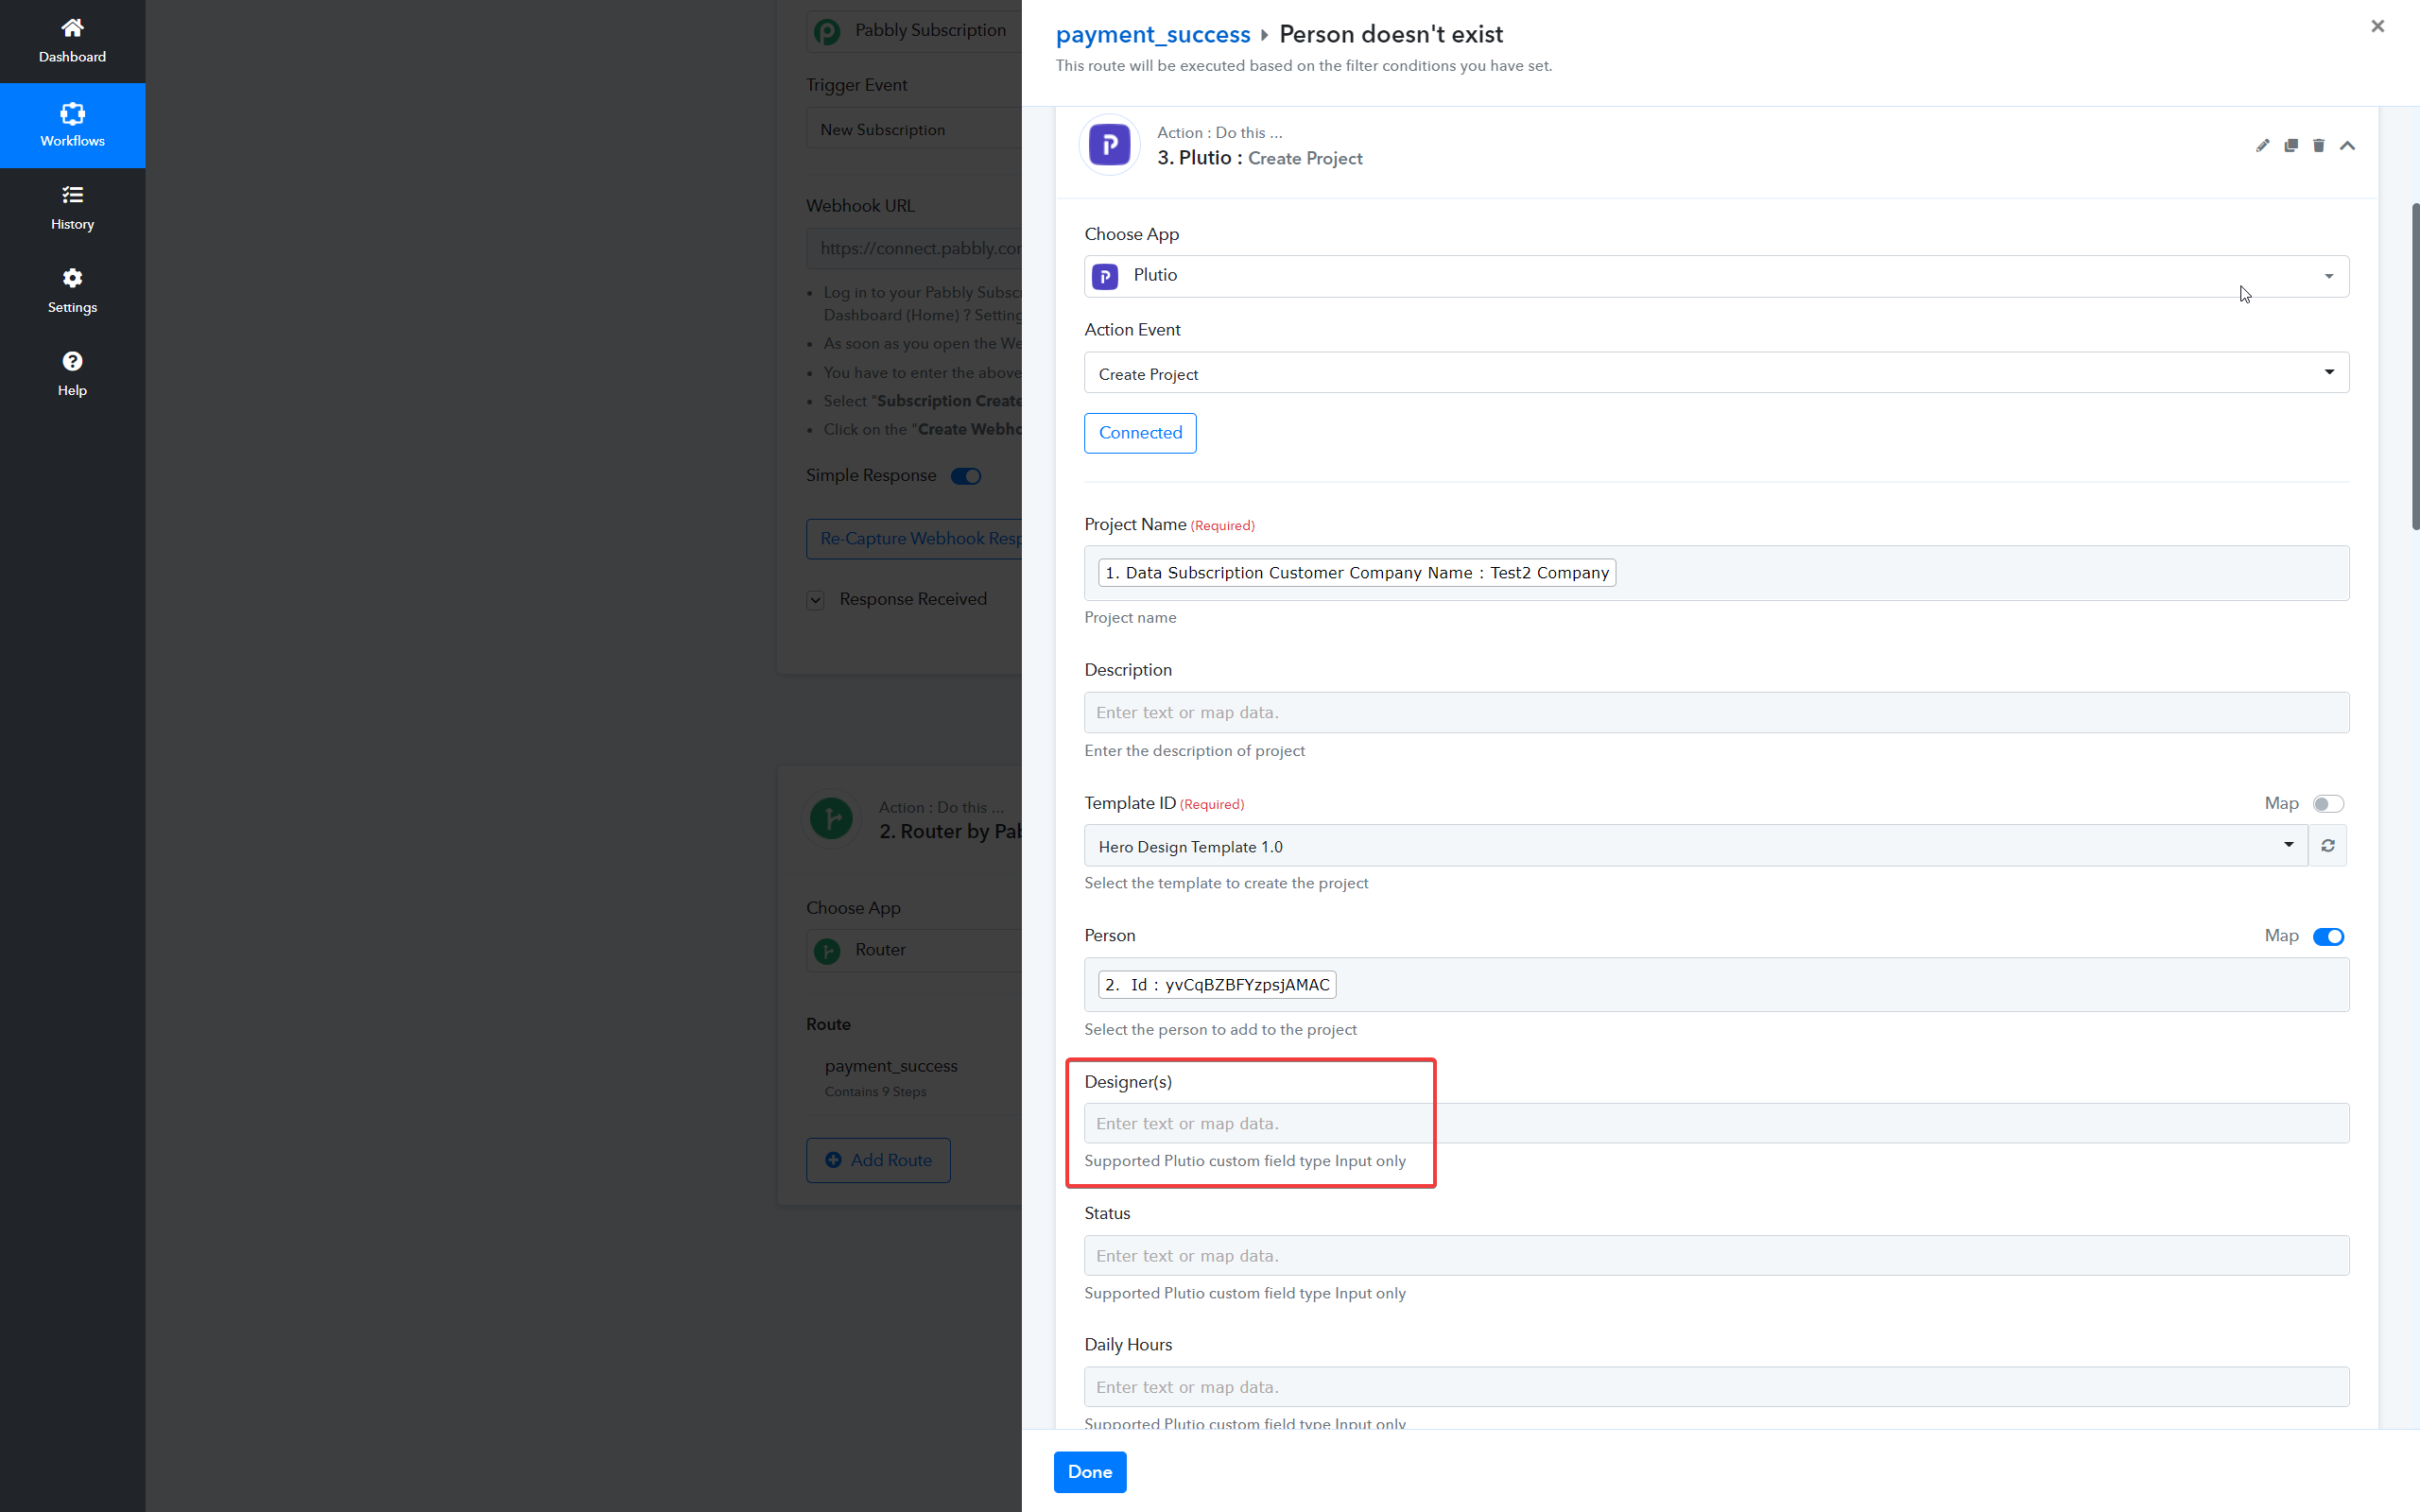Click the Status input field

[1716, 1256]
